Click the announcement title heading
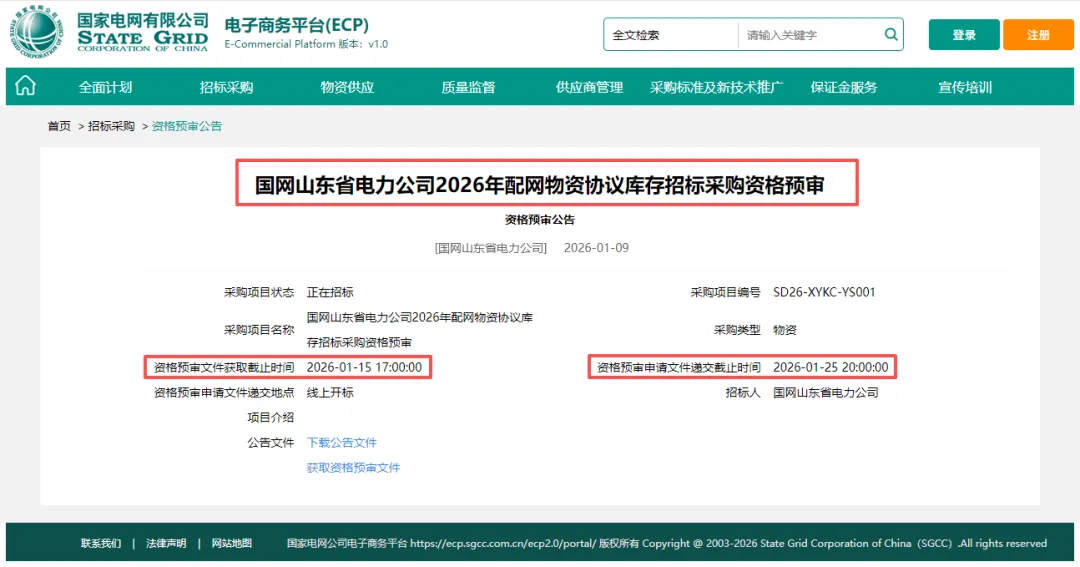This screenshot has width=1080, height=567. tap(539, 185)
